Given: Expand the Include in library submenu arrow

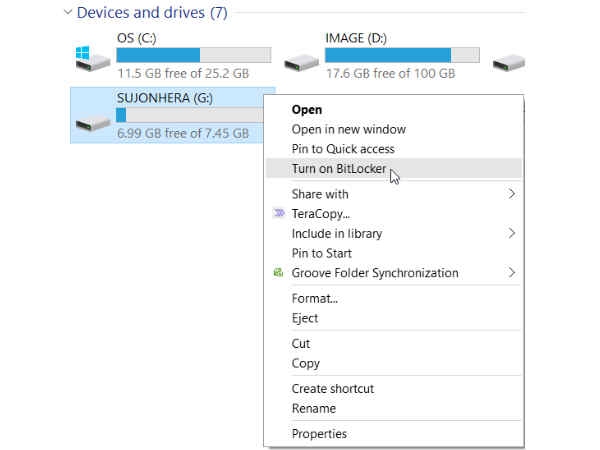Looking at the screenshot, I should click(x=512, y=233).
